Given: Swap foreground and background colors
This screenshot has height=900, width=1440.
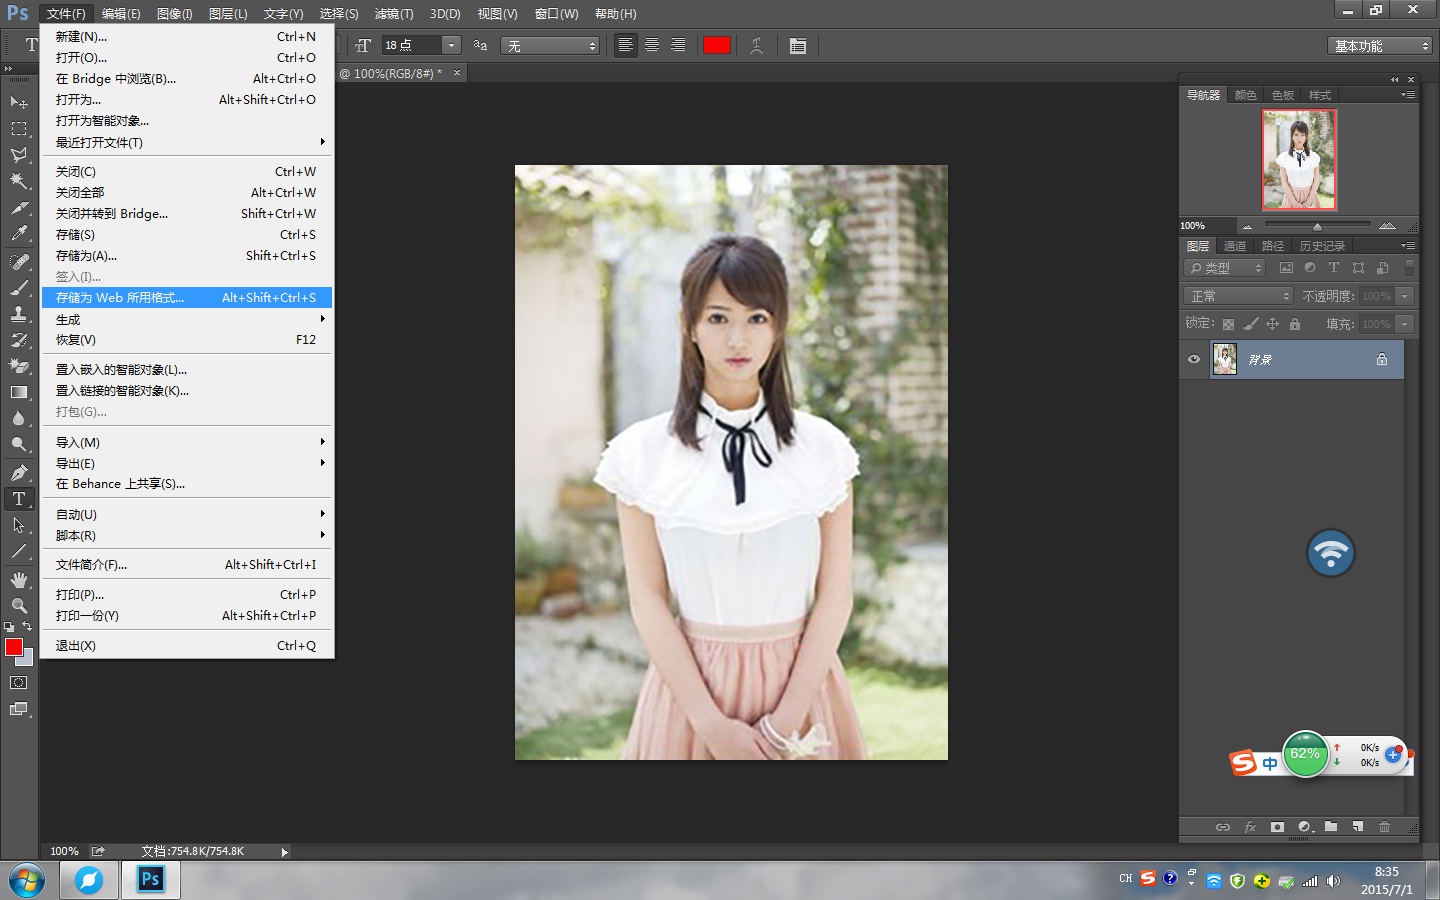Looking at the screenshot, I should coord(28,626).
